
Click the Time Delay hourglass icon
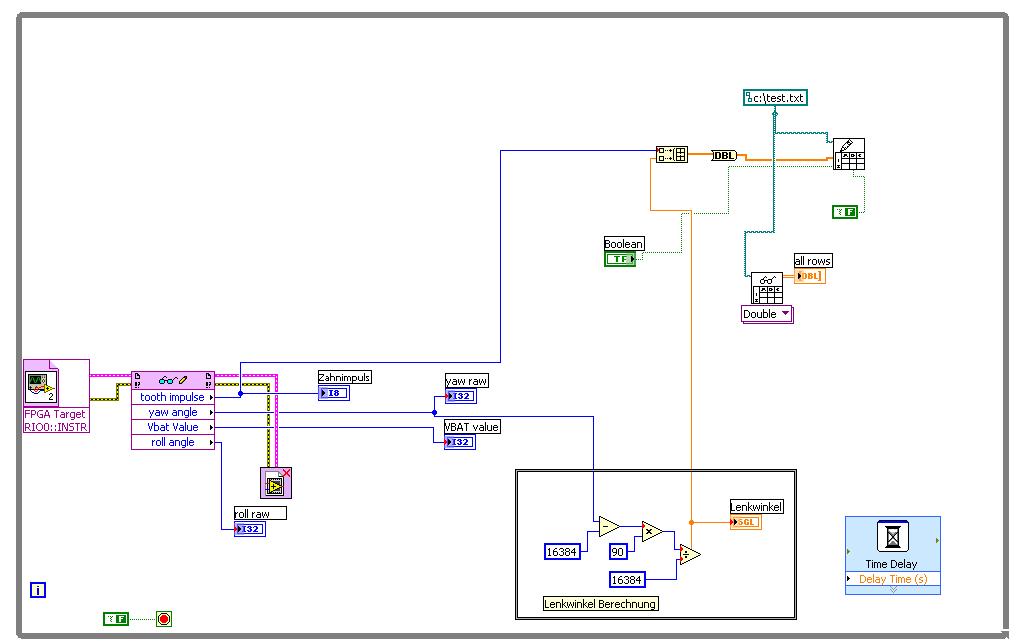tap(893, 536)
